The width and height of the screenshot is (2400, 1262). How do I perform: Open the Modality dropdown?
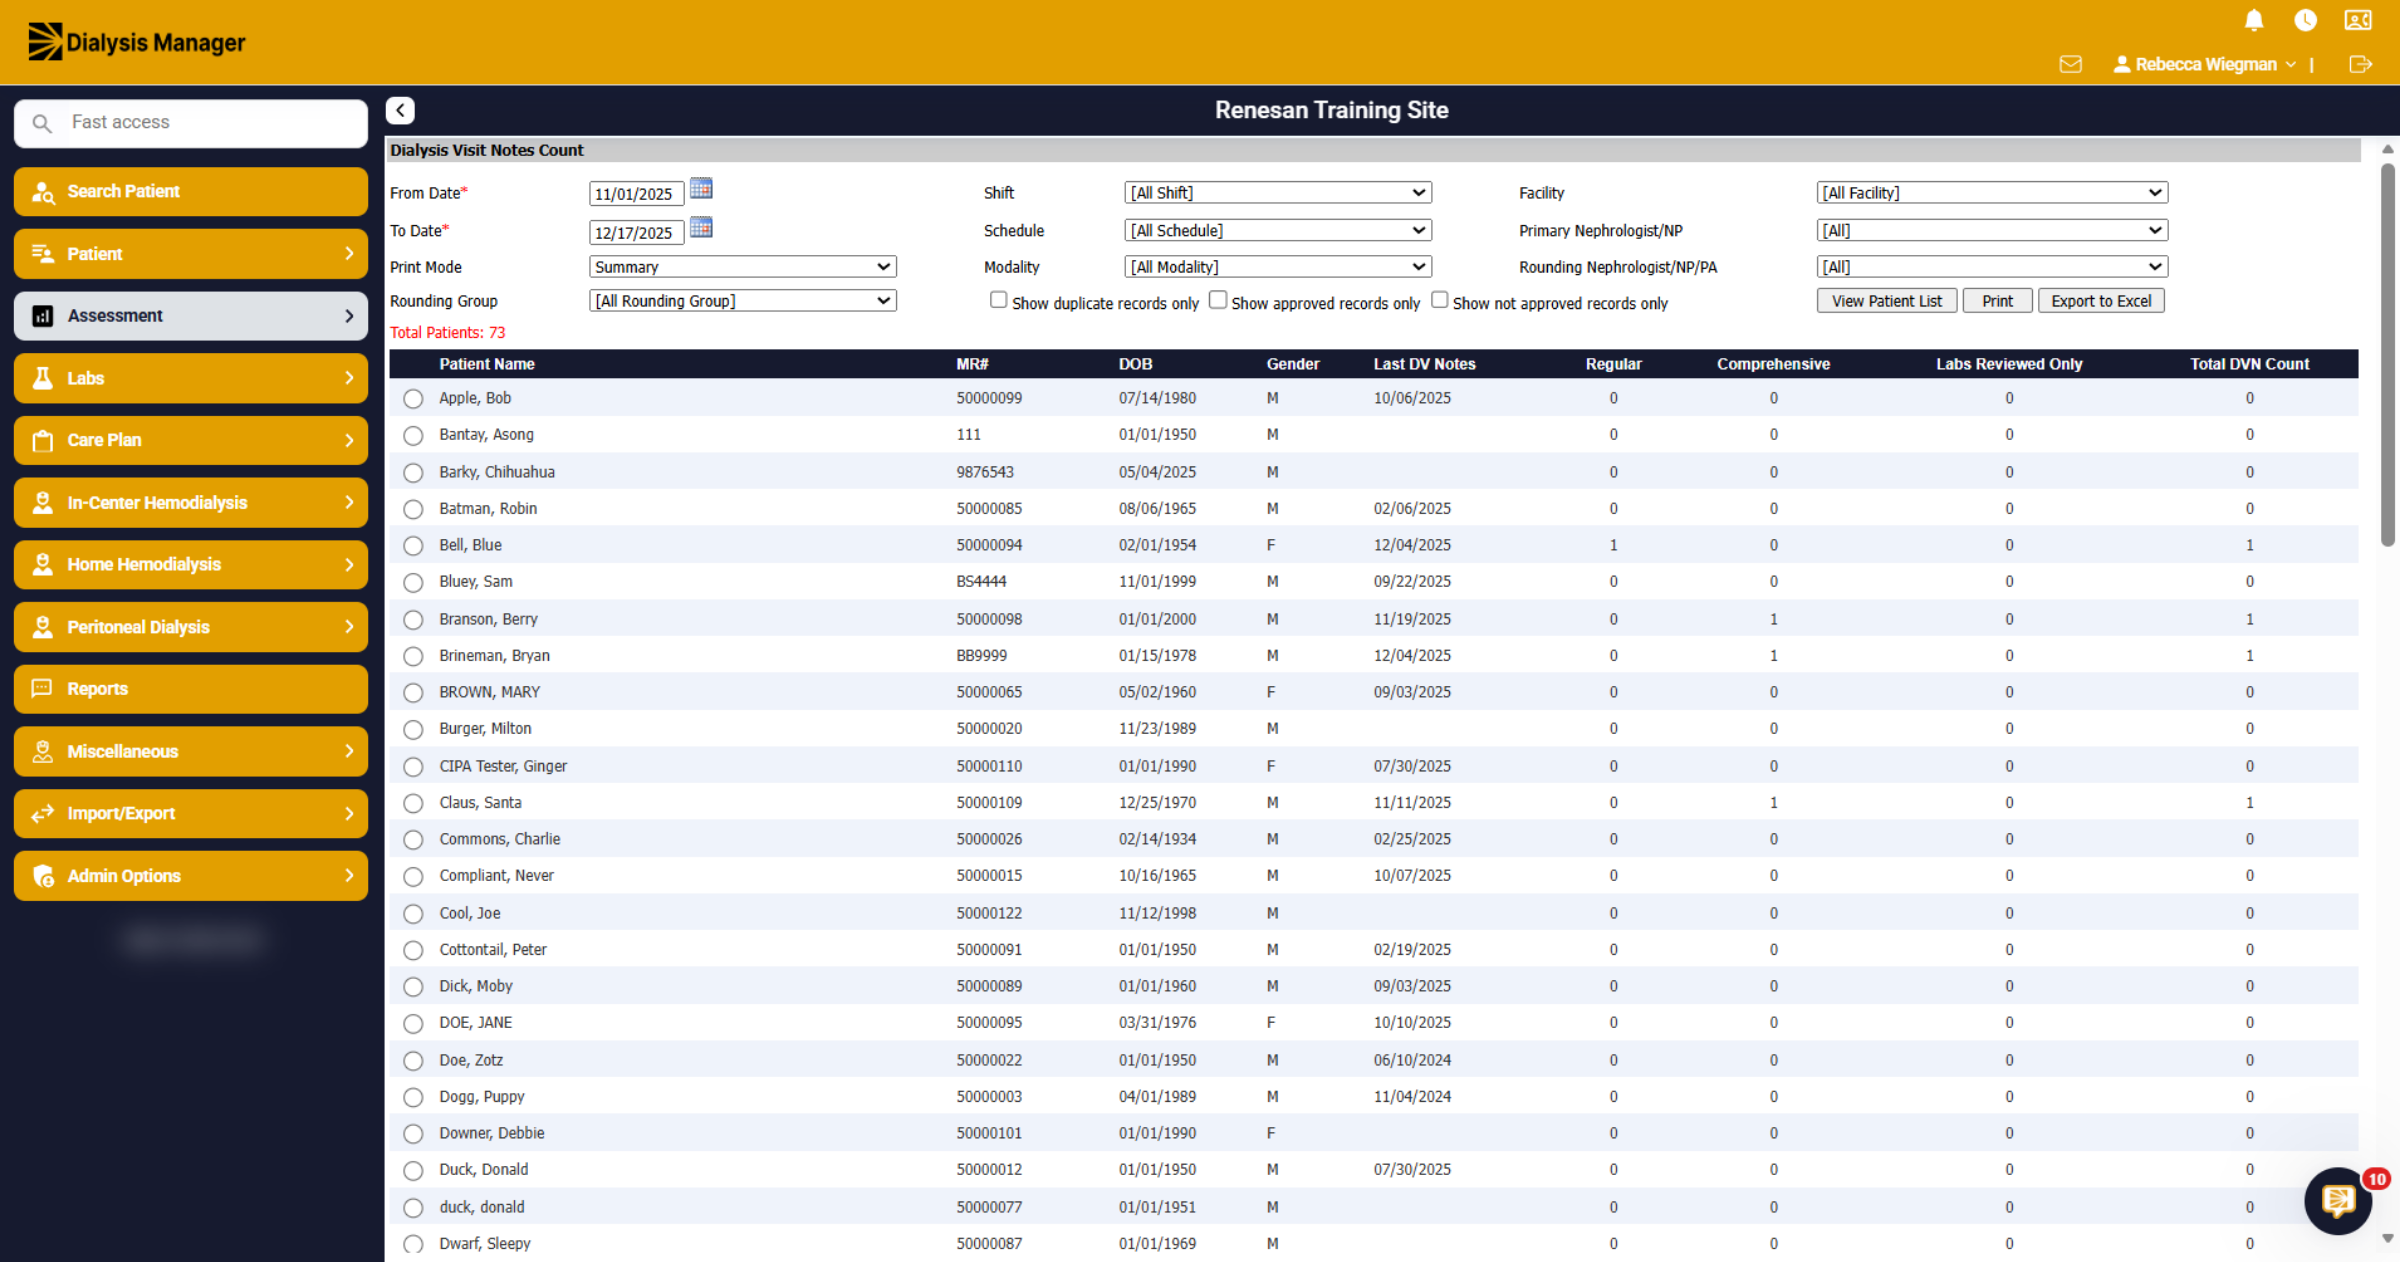[x=1278, y=267]
